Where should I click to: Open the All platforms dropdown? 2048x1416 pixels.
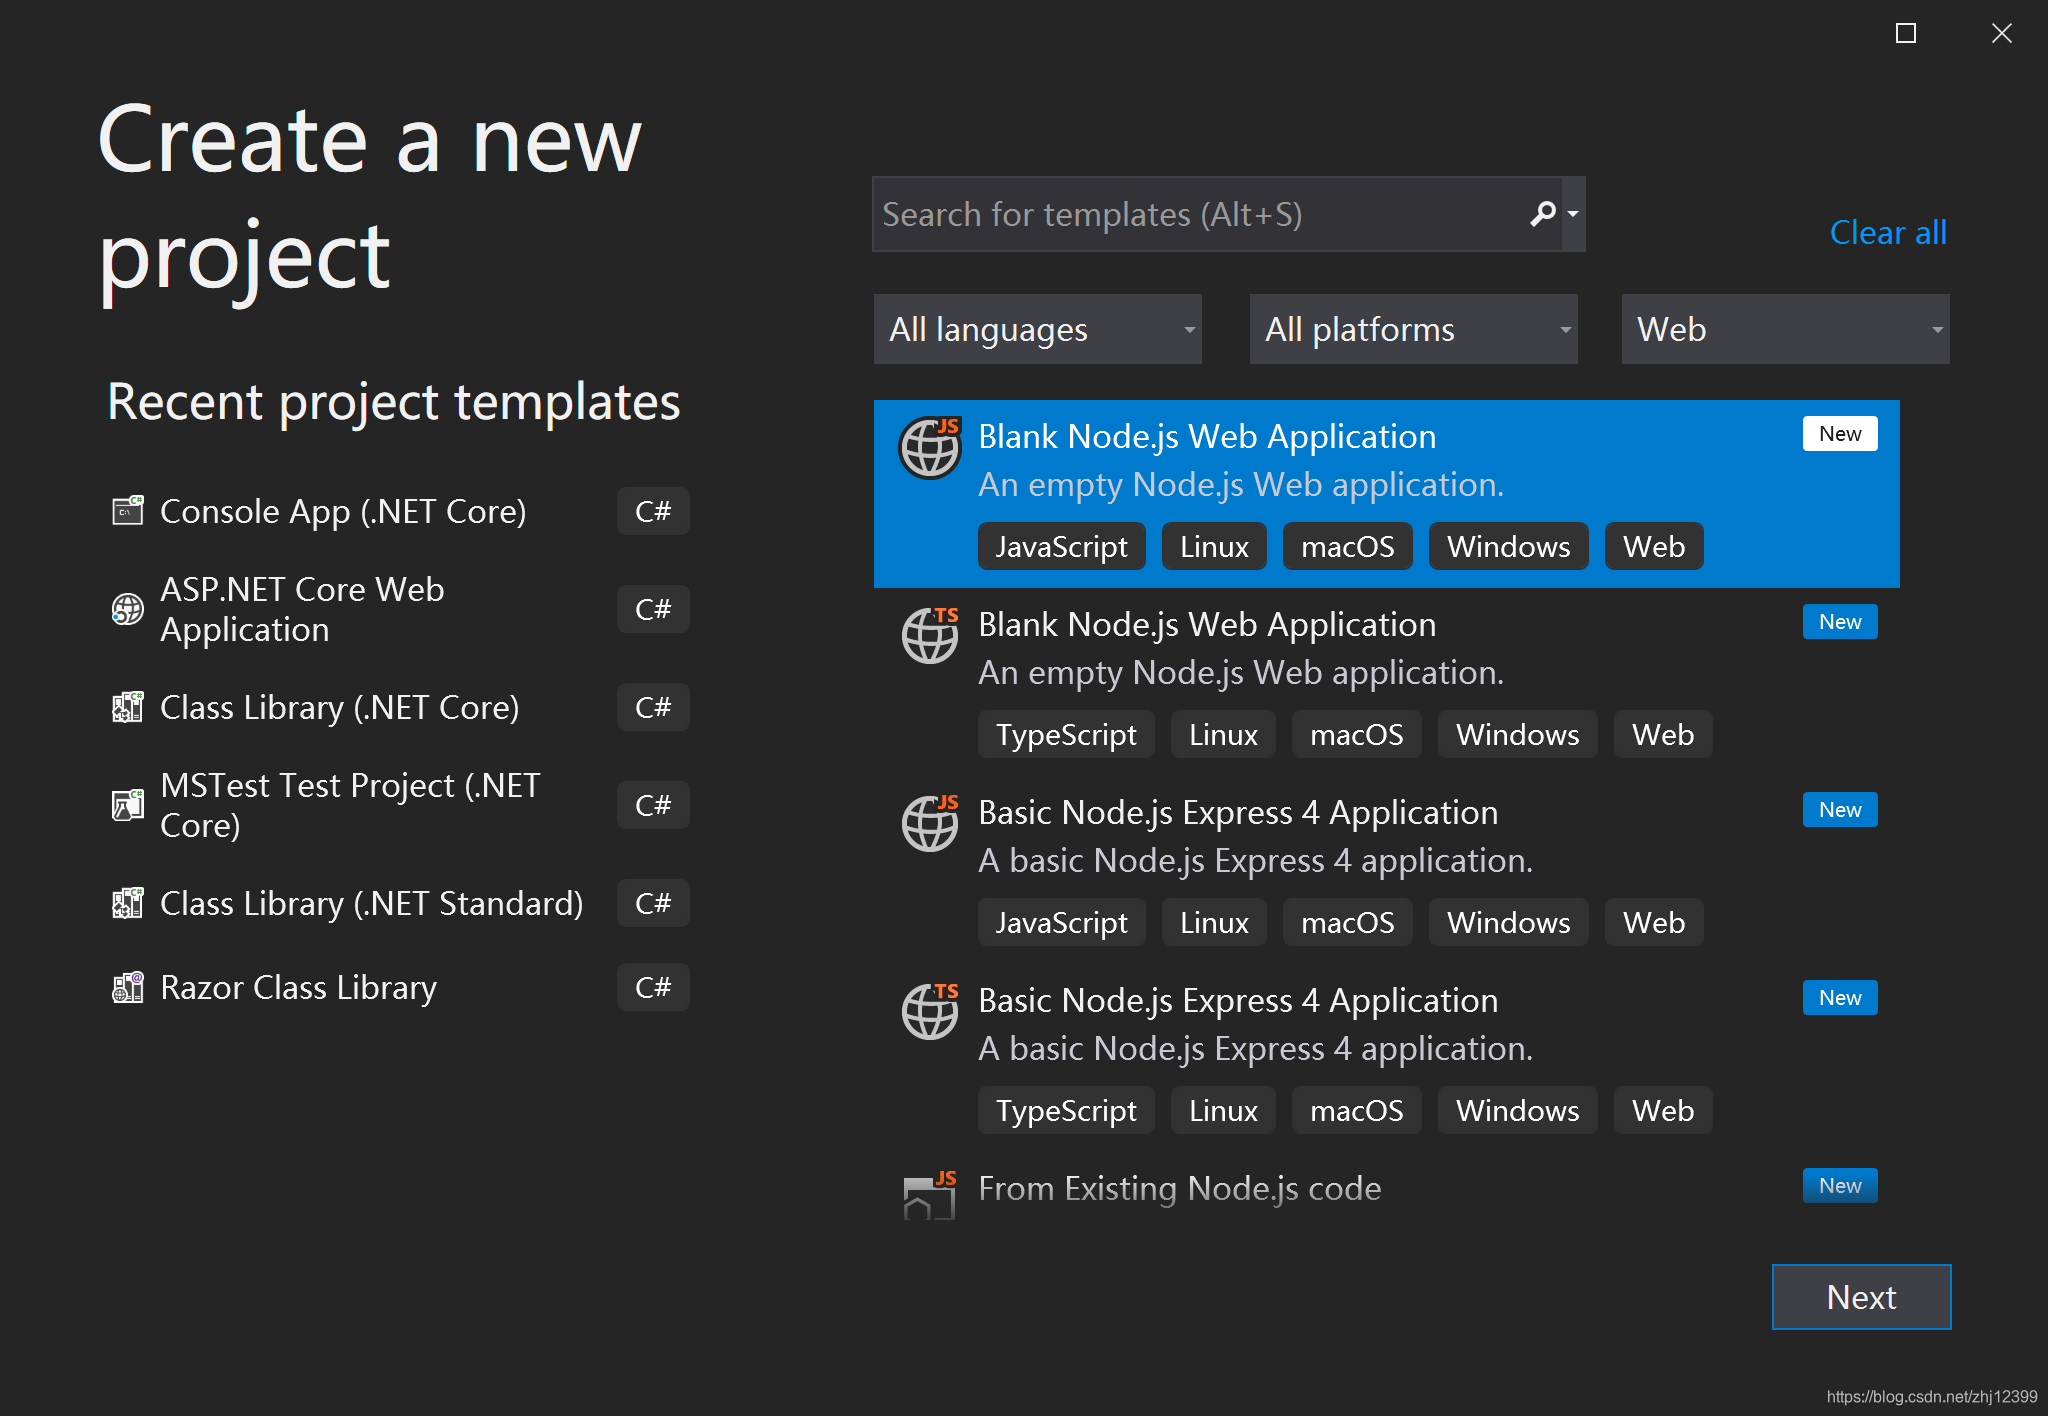click(x=1413, y=329)
